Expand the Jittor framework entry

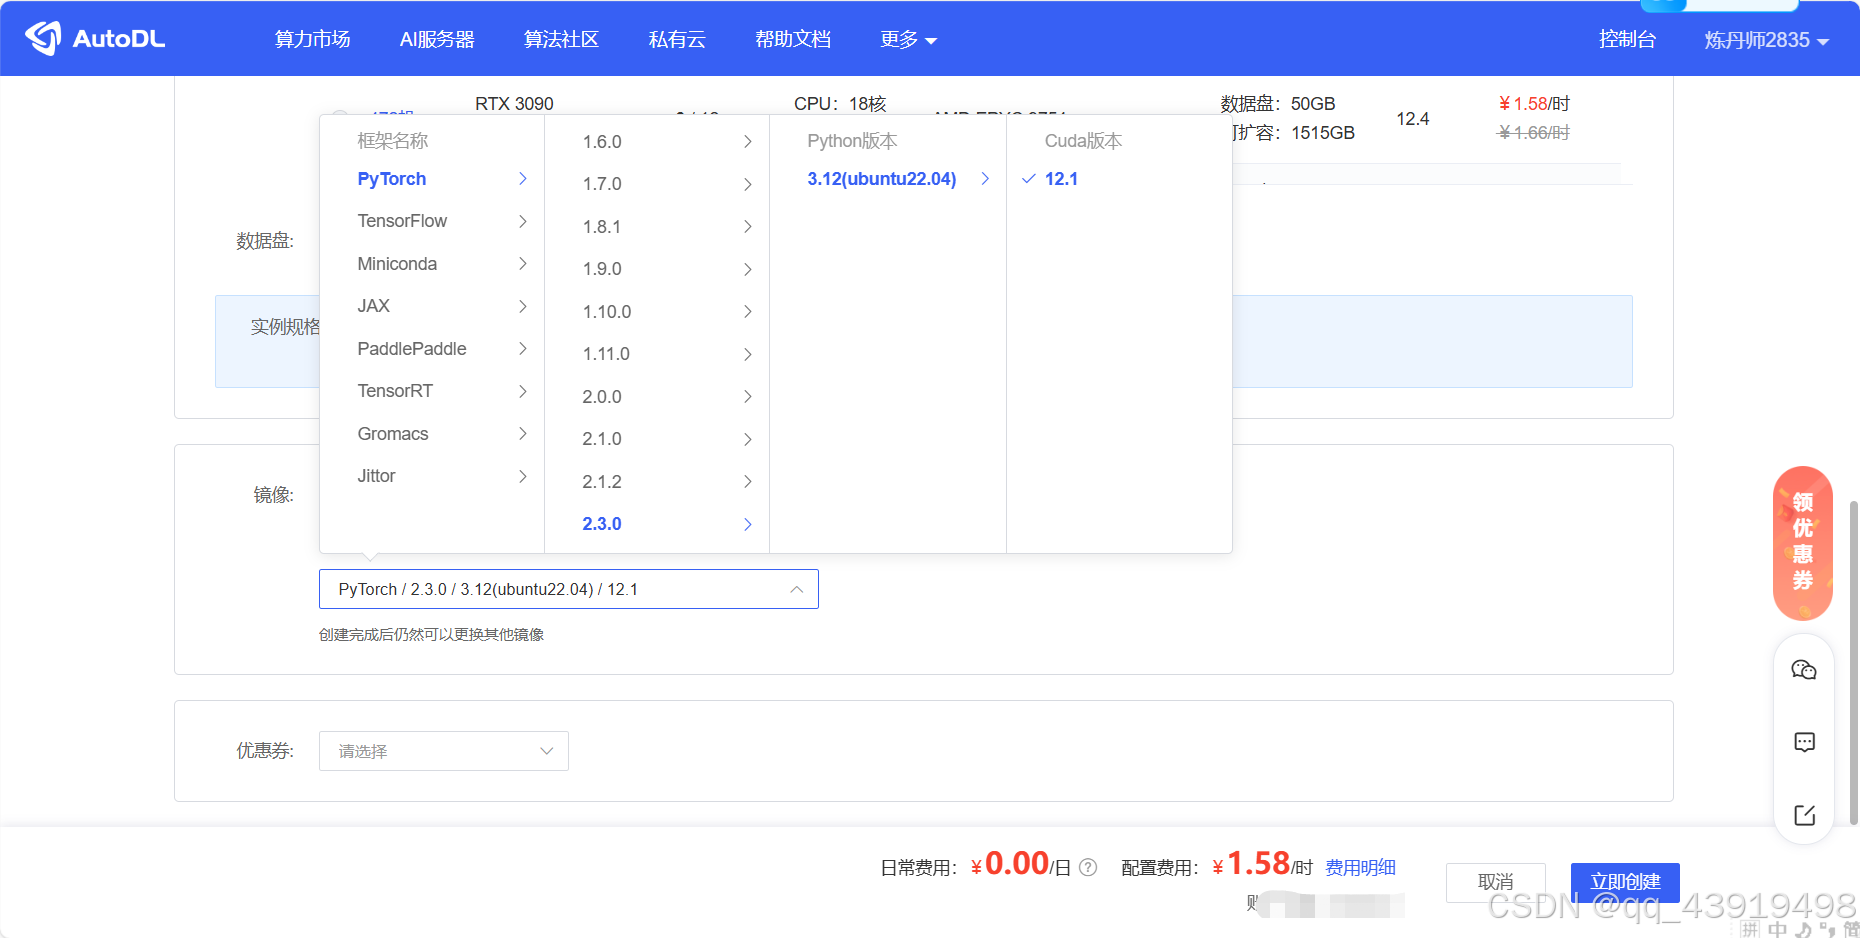(432, 476)
